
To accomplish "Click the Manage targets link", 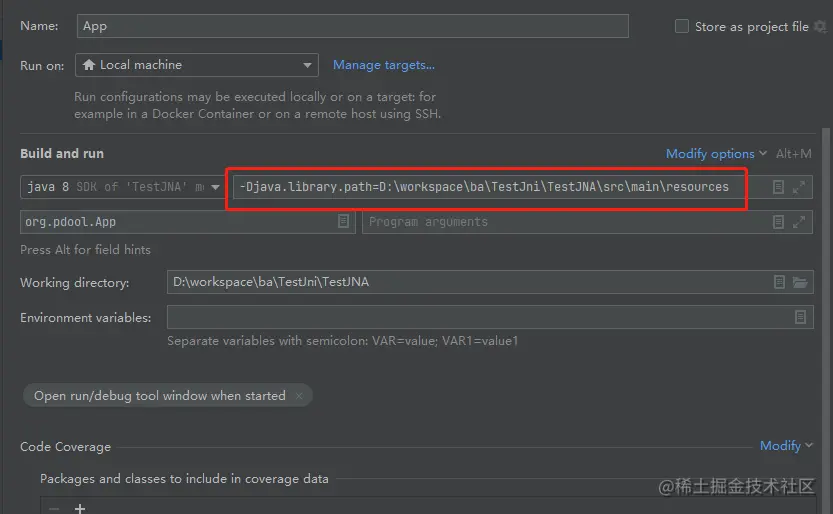I will tap(384, 65).
